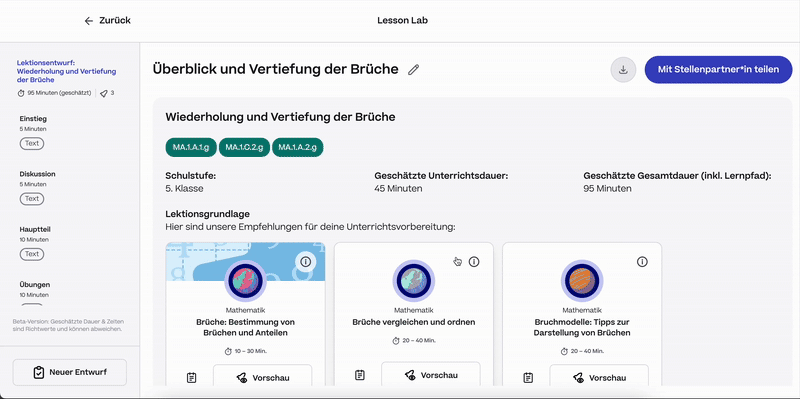Preview the Bruchmodelle lesson

pos(599,378)
